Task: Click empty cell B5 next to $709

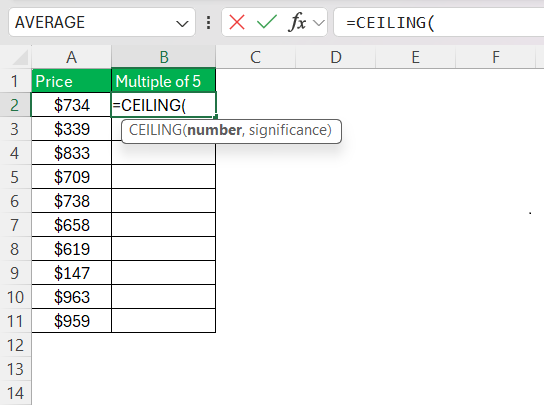Action: (x=164, y=177)
